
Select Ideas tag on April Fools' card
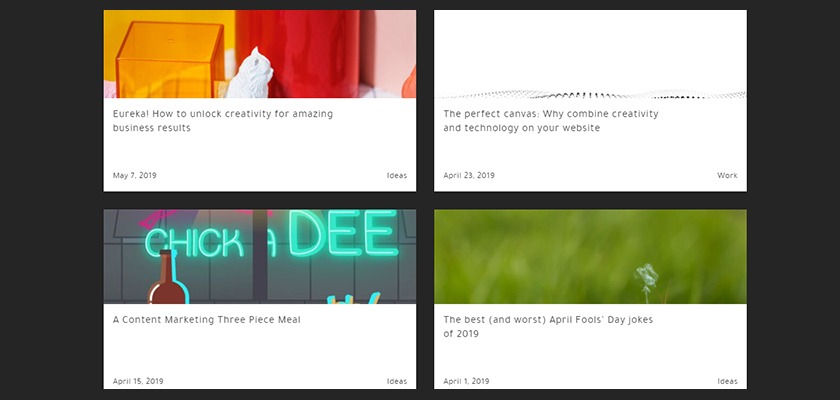pyautogui.click(x=728, y=381)
